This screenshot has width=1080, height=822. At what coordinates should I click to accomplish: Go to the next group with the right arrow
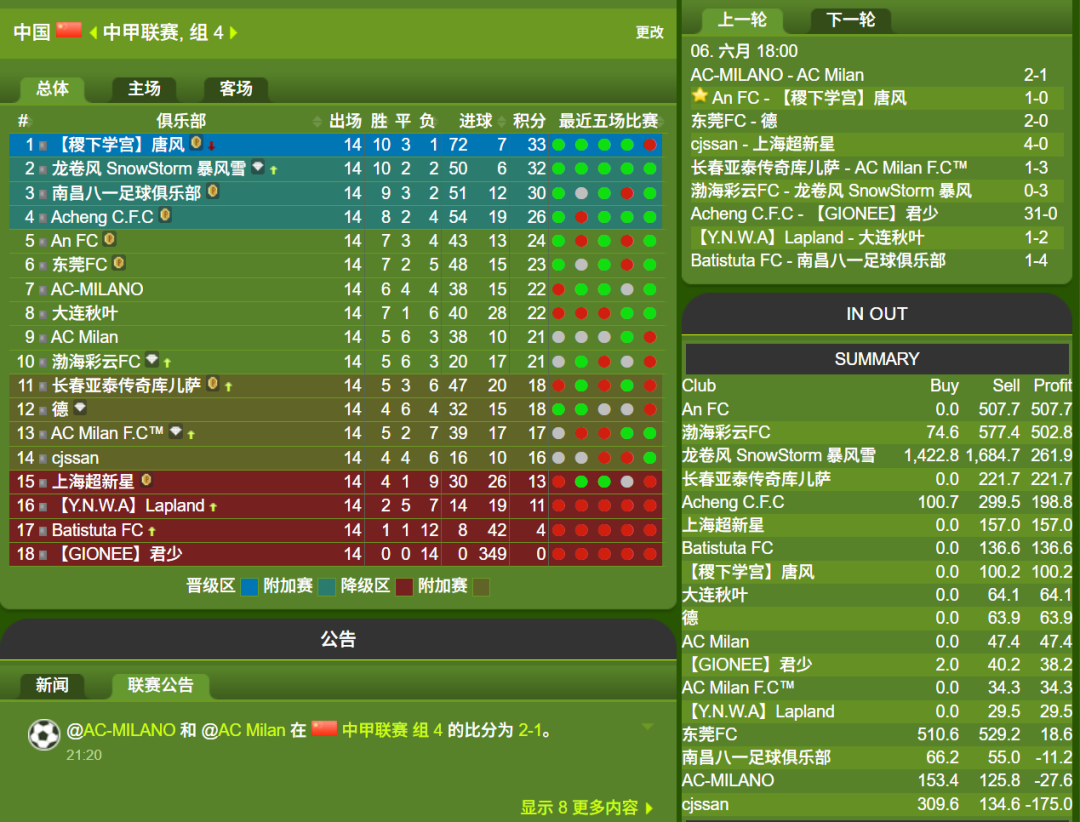[233, 32]
